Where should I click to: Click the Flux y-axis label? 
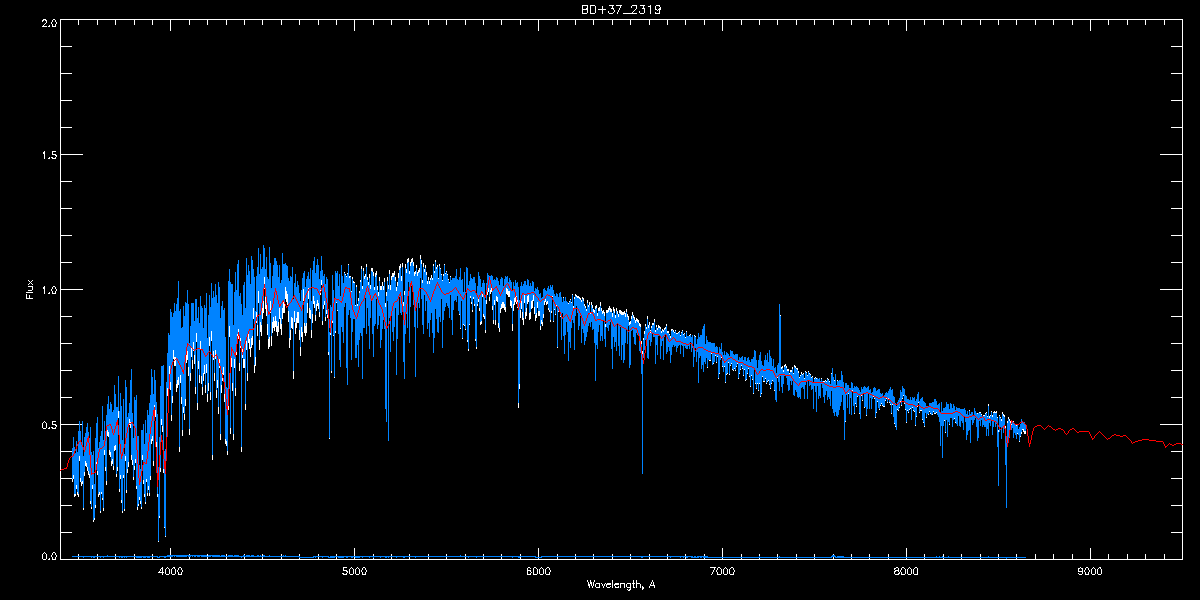pos(30,290)
